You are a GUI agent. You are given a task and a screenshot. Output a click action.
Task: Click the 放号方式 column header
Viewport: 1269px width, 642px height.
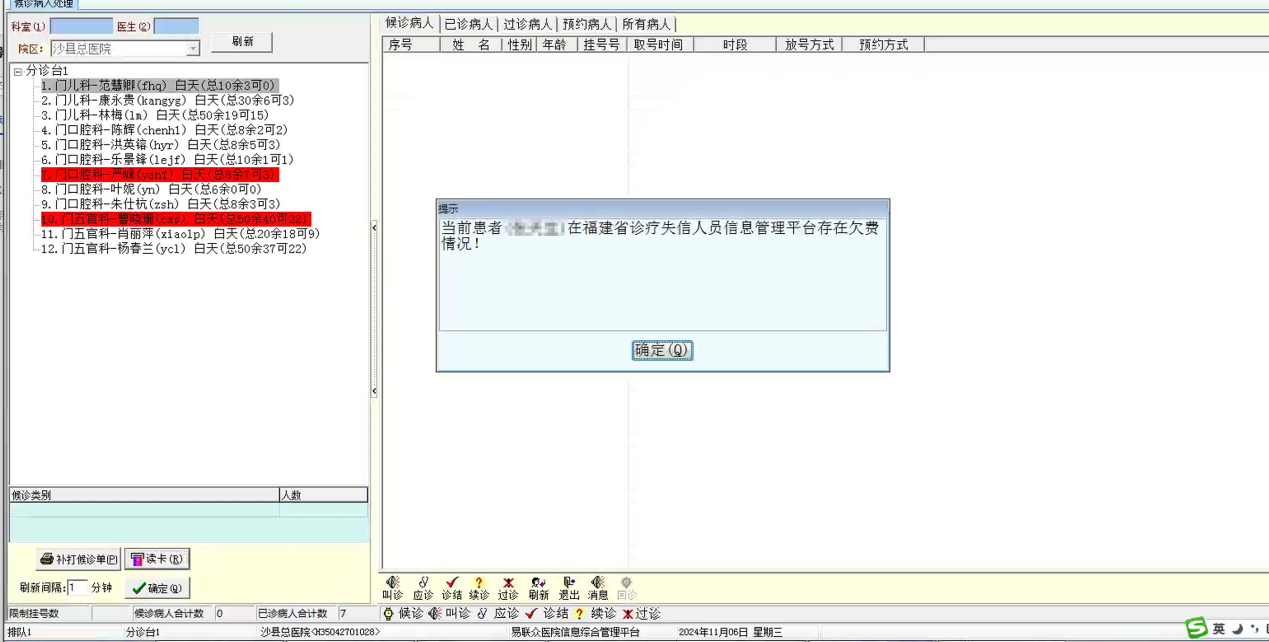pyautogui.click(x=810, y=45)
